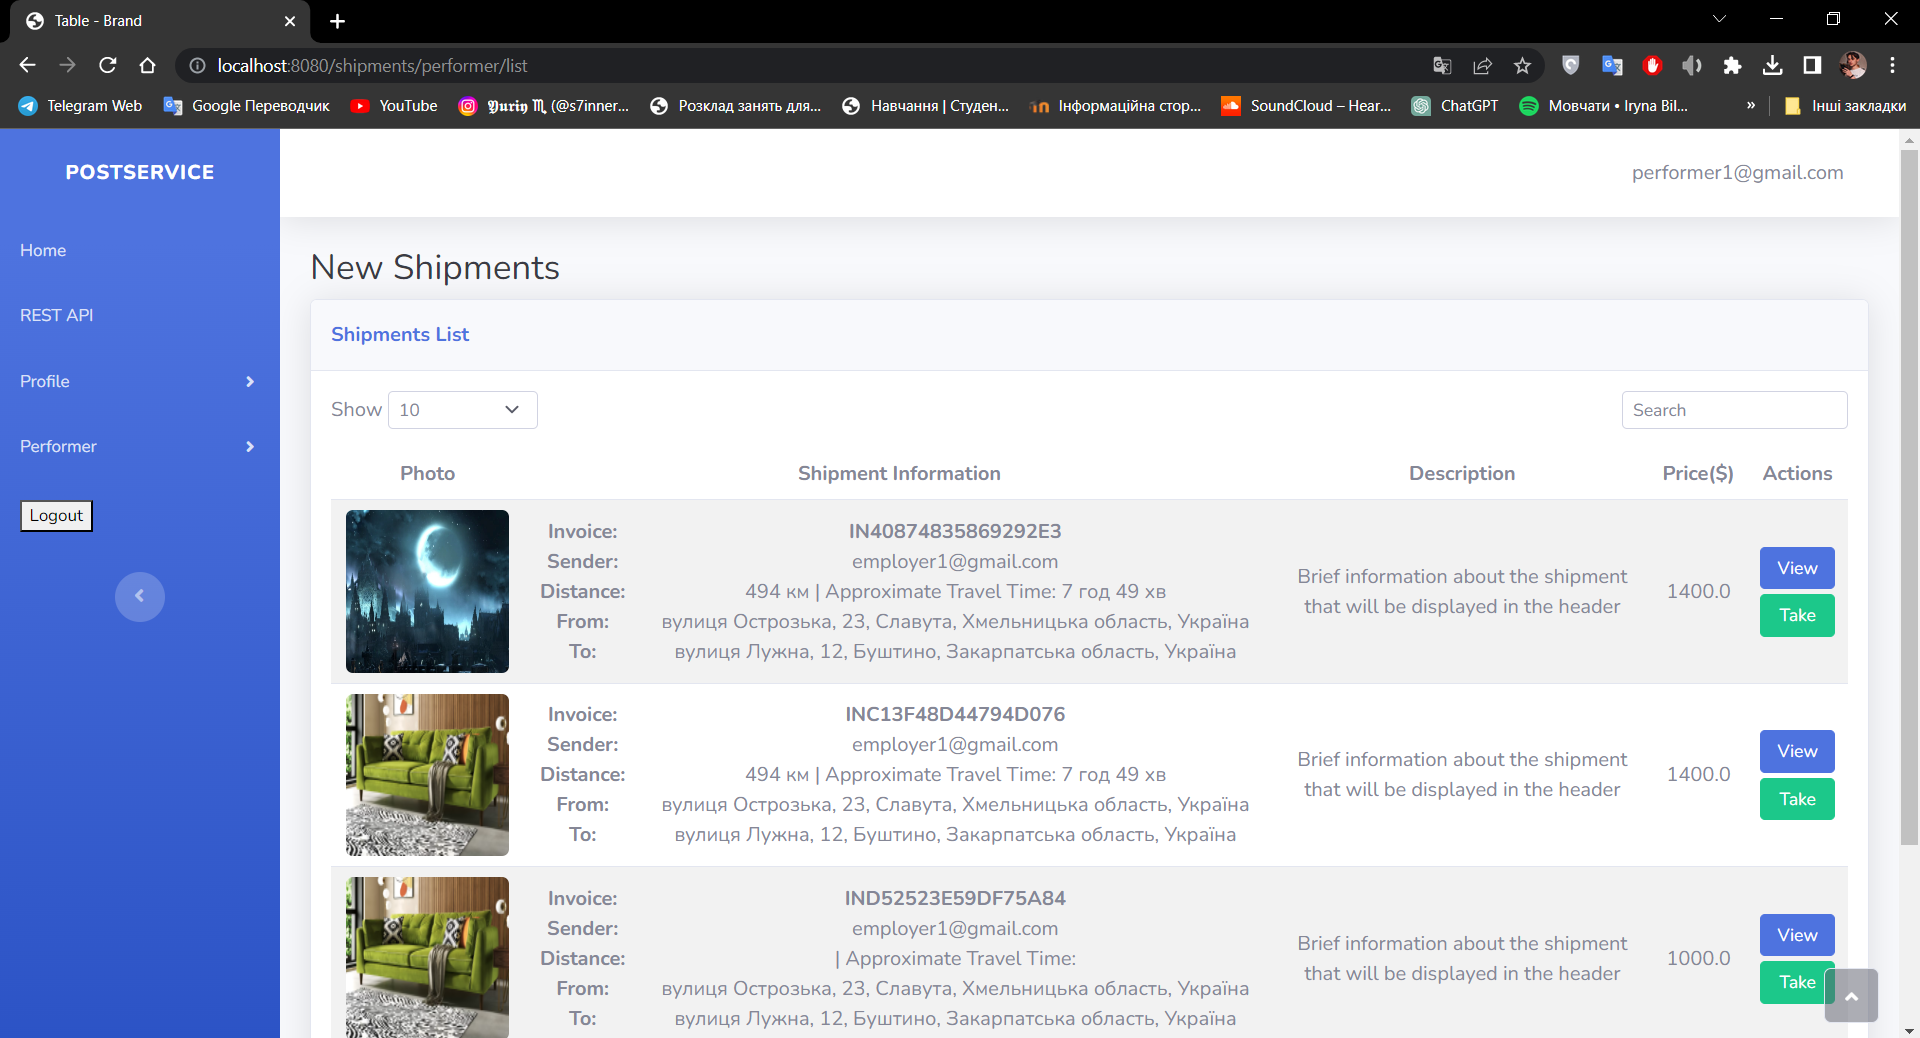Open YouTube bookmark

[x=394, y=106]
